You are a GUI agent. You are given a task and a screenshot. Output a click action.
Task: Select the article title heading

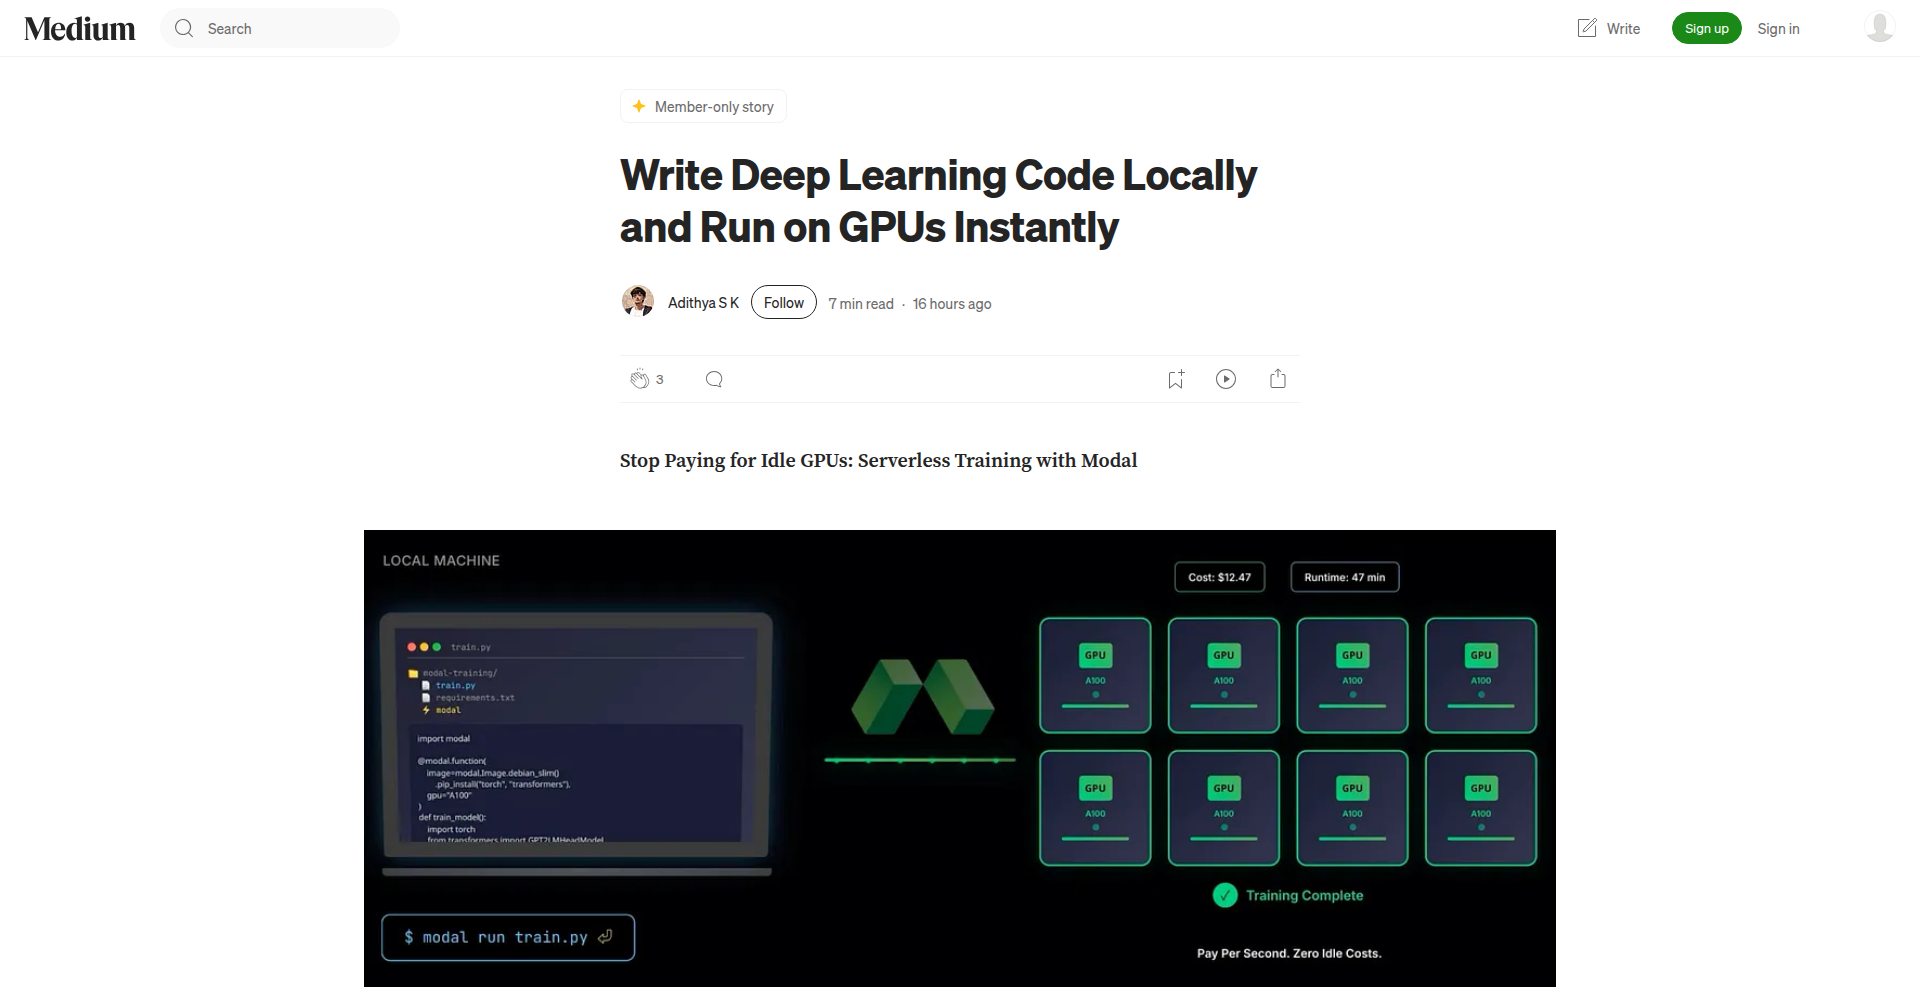click(938, 201)
